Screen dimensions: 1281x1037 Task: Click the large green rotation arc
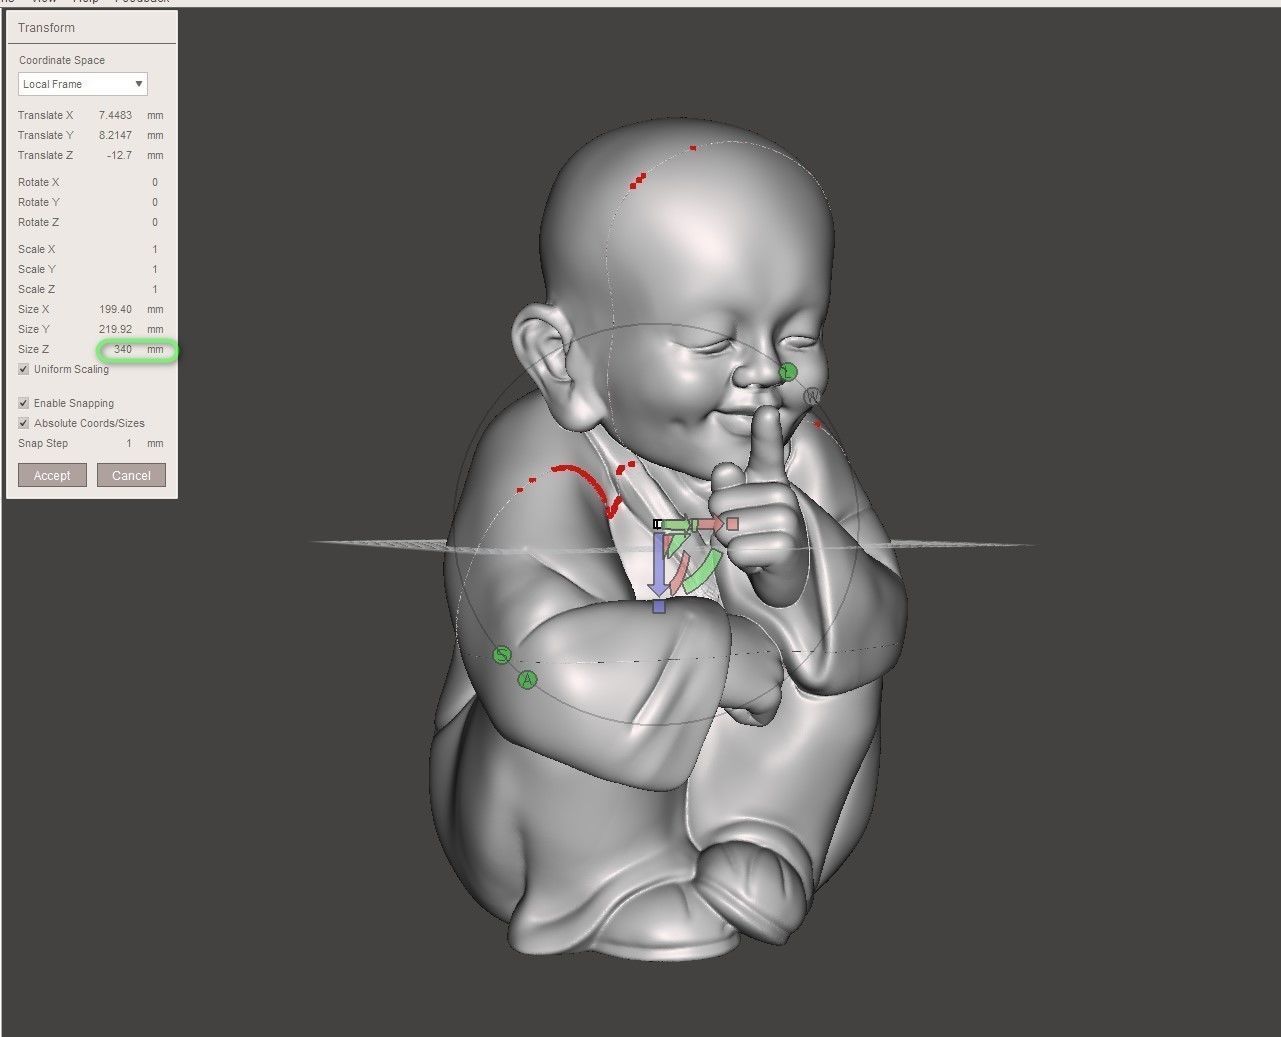click(x=703, y=570)
